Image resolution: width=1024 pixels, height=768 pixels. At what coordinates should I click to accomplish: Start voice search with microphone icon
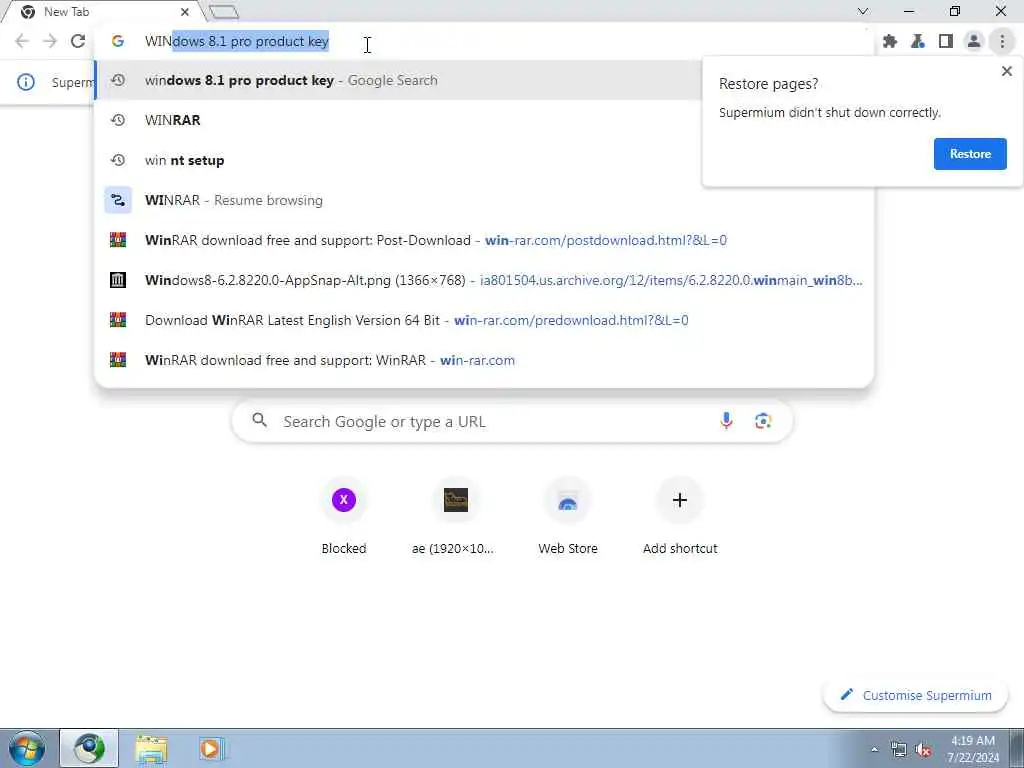click(x=726, y=421)
